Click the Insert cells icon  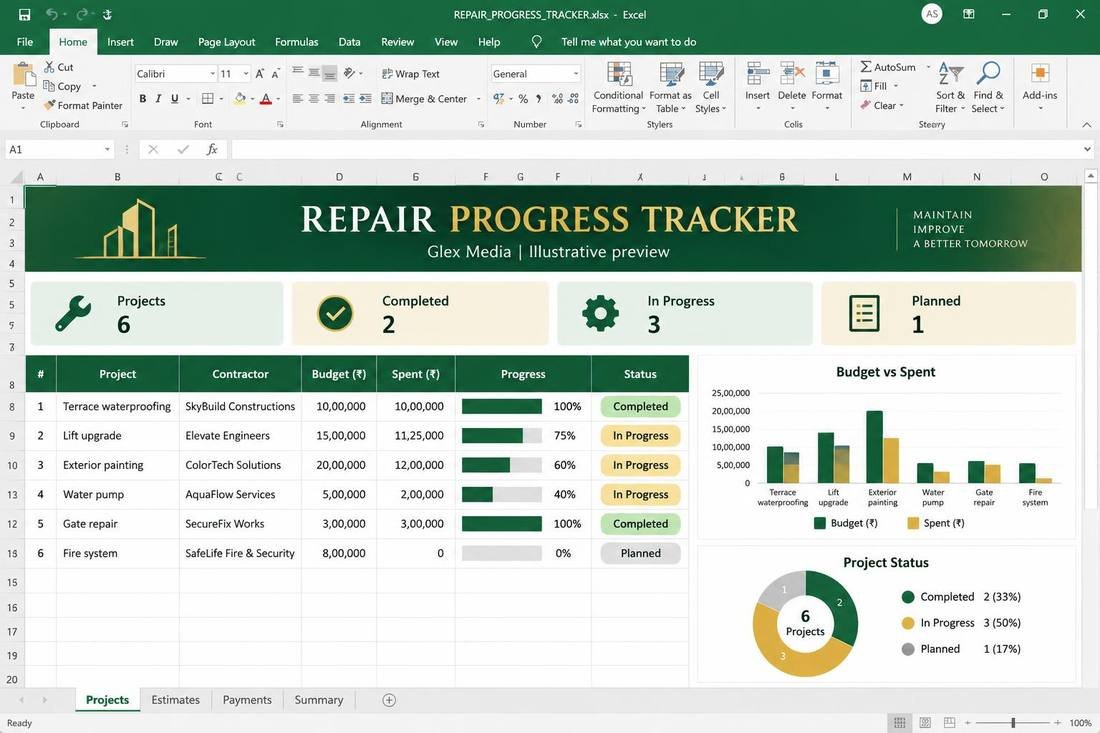coord(758,74)
